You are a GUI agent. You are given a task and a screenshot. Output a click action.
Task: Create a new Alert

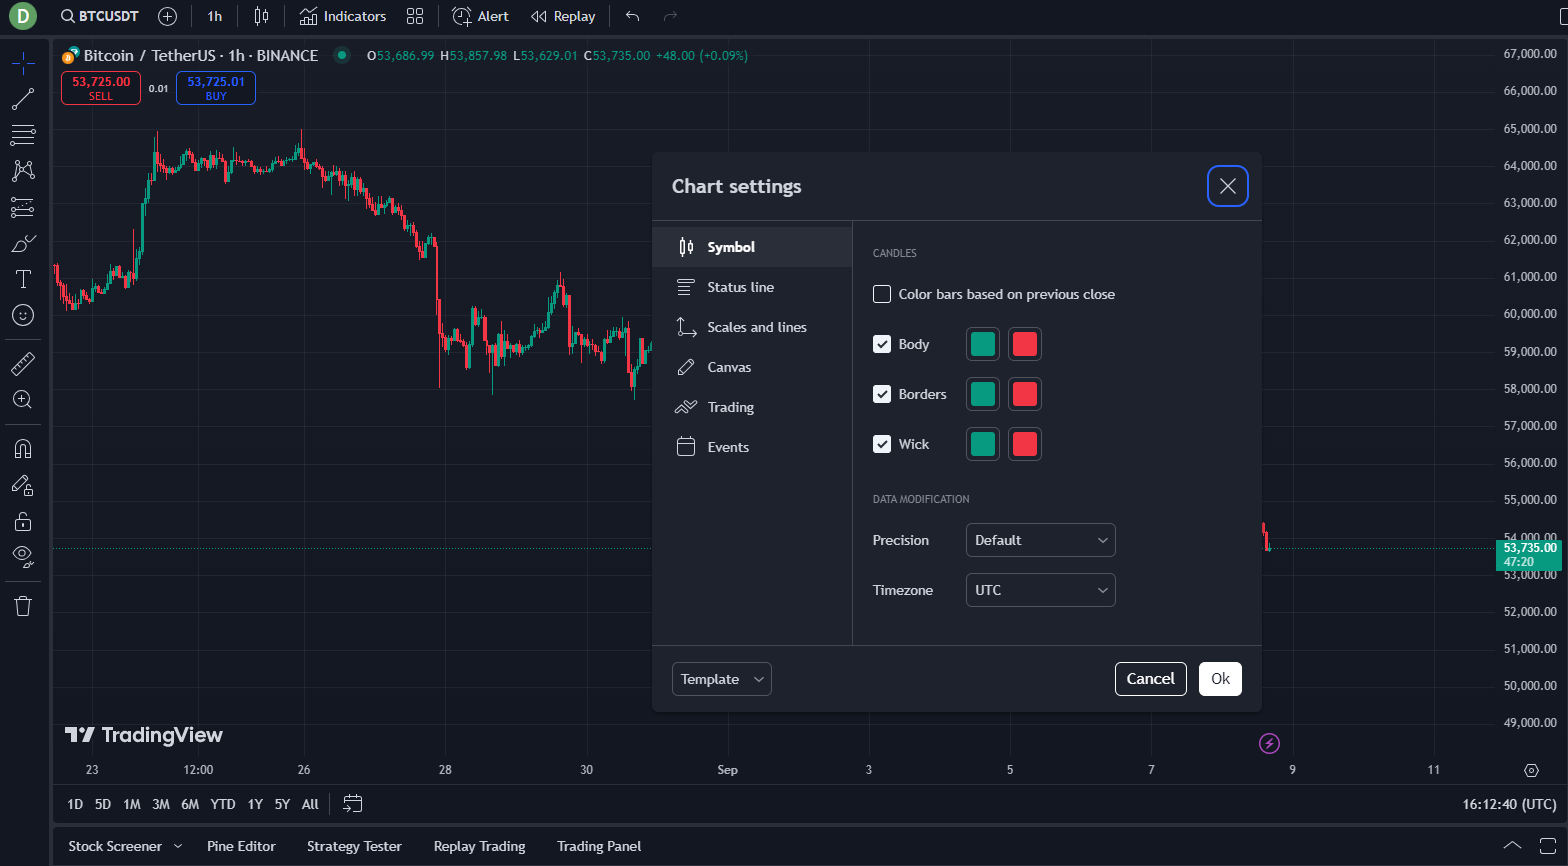point(481,16)
